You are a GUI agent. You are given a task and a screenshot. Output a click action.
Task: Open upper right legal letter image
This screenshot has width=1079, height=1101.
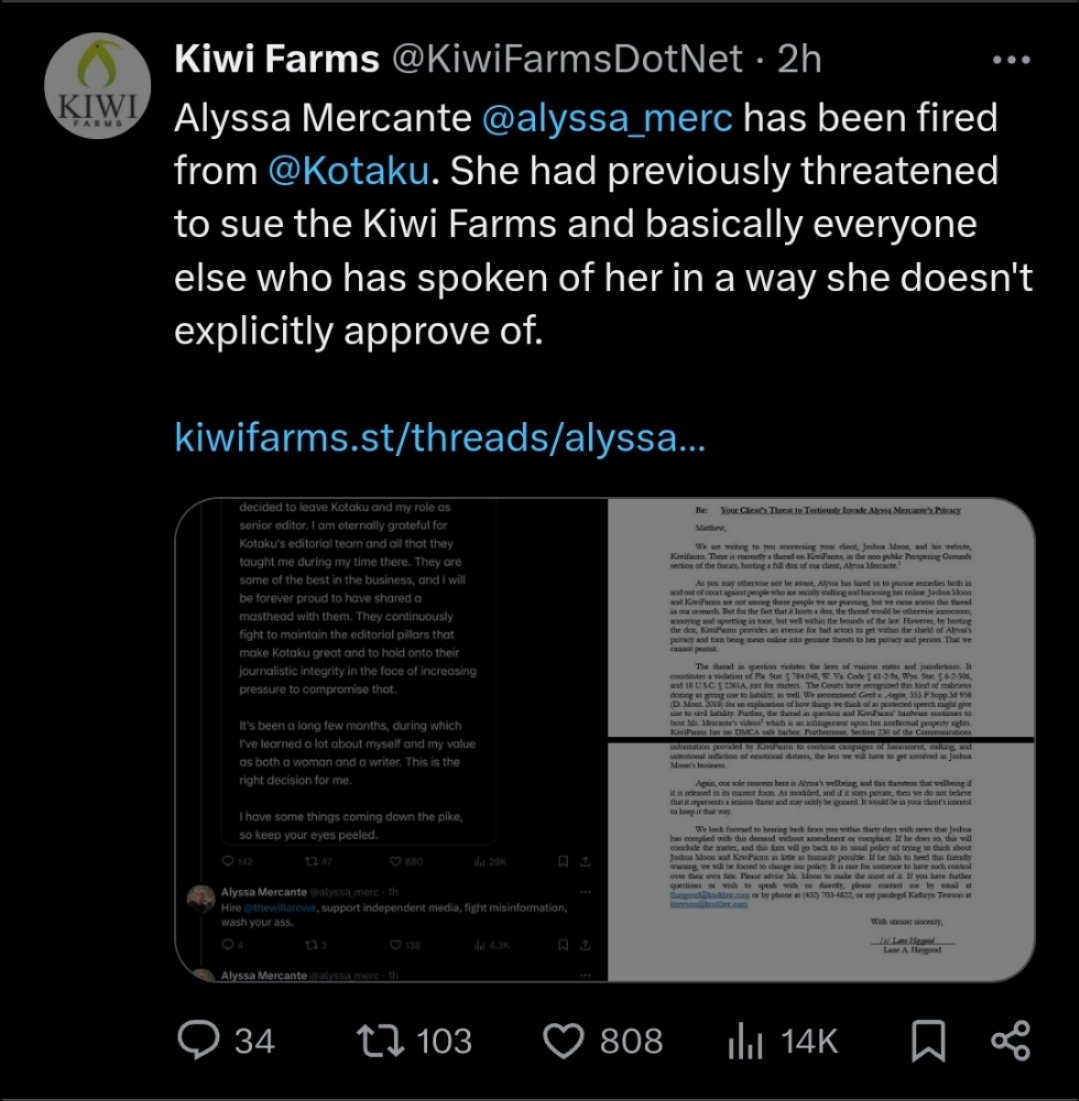pyautogui.click(x=821, y=618)
